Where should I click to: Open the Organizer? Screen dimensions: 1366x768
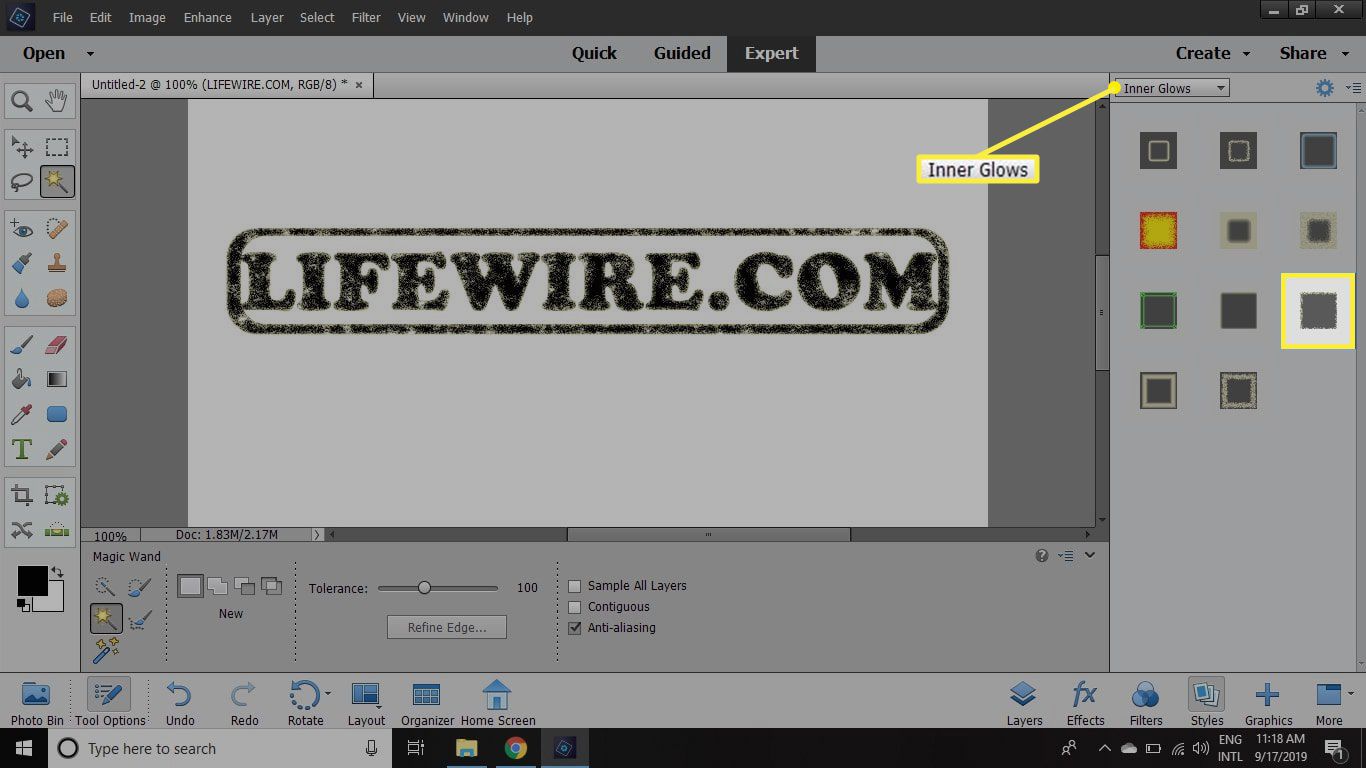(x=427, y=702)
